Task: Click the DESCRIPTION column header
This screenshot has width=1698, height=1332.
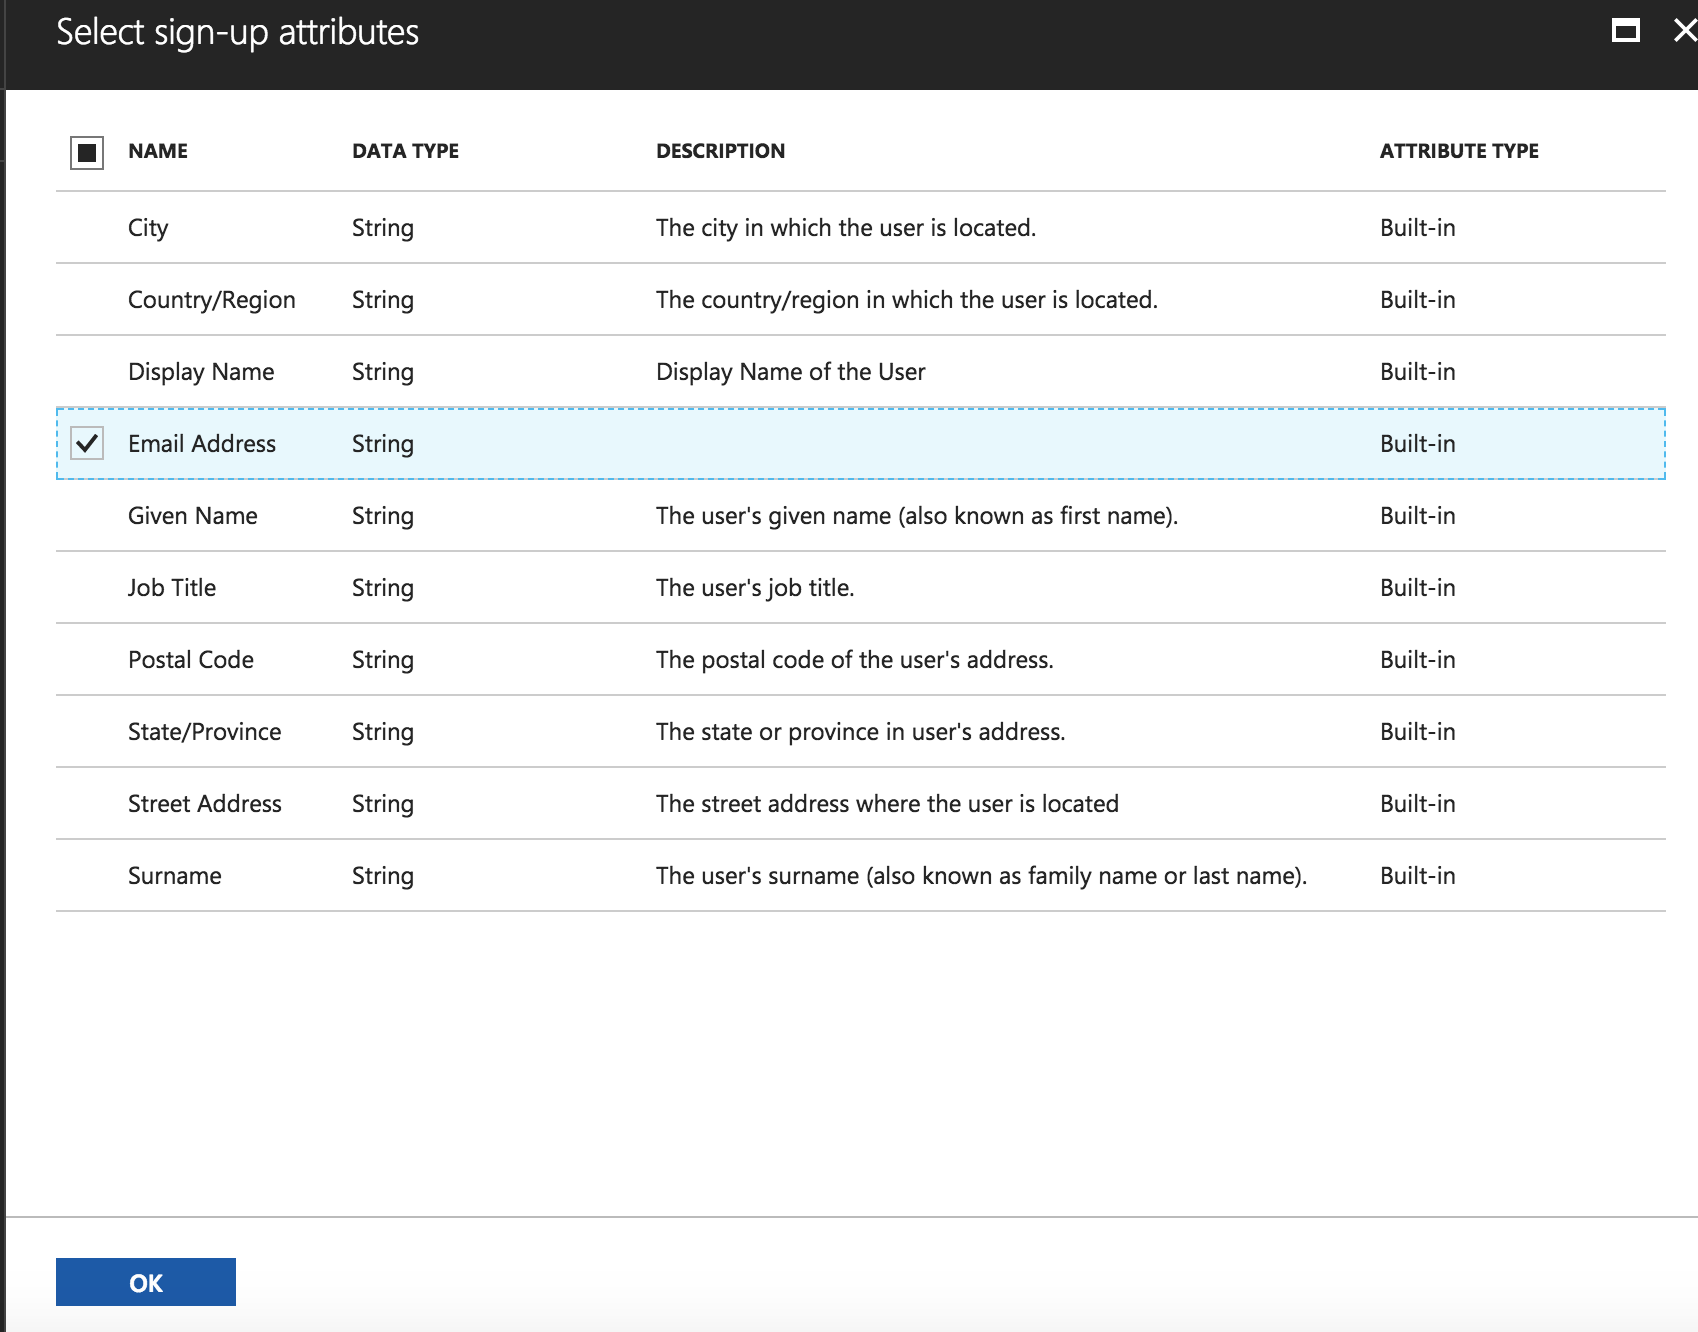Action: (x=720, y=151)
